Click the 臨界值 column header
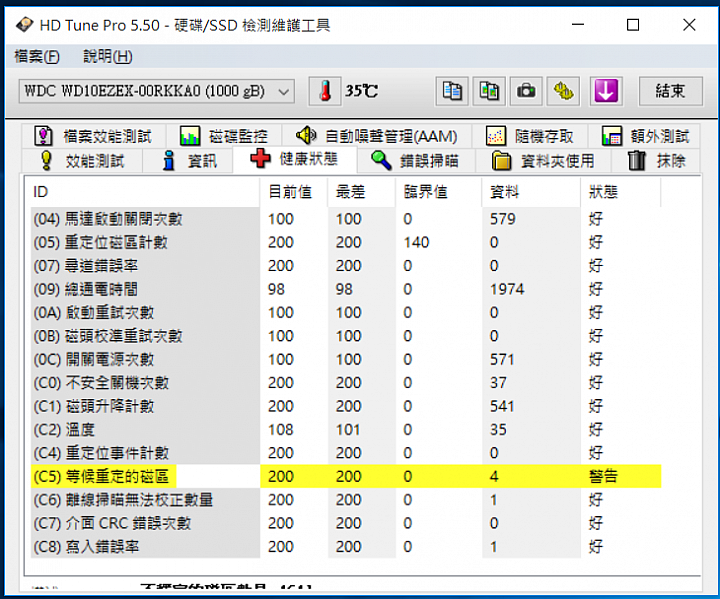Viewport: 720px width, 599px height. 439,192
